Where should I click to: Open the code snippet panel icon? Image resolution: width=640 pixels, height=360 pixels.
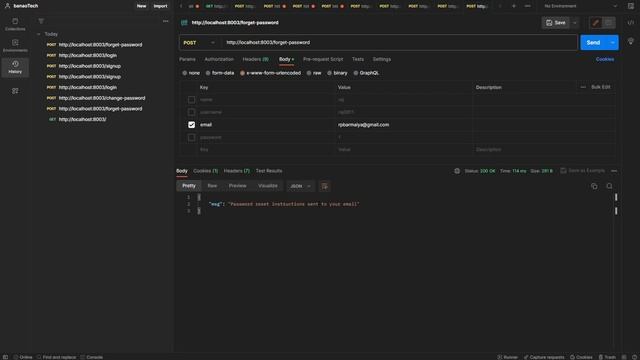click(631, 22)
